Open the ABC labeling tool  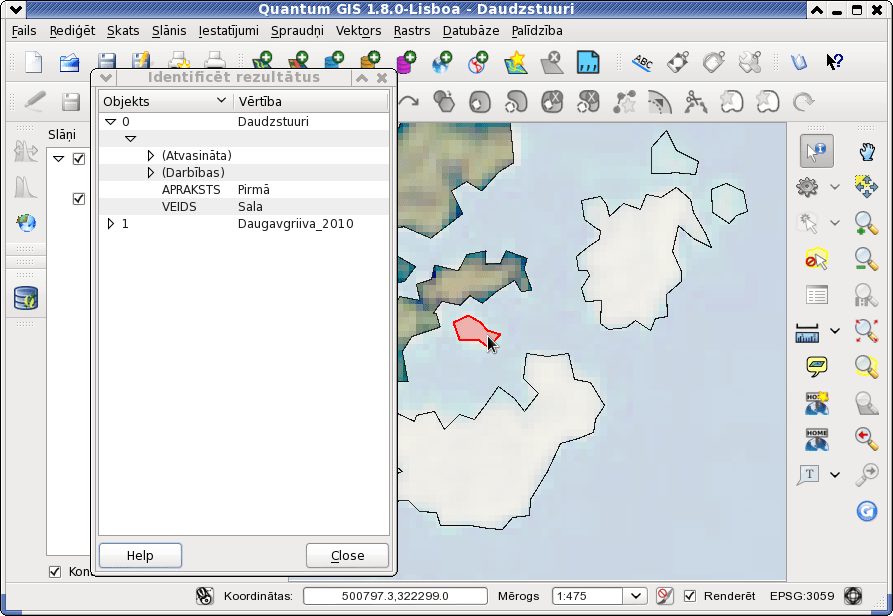(x=642, y=62)
